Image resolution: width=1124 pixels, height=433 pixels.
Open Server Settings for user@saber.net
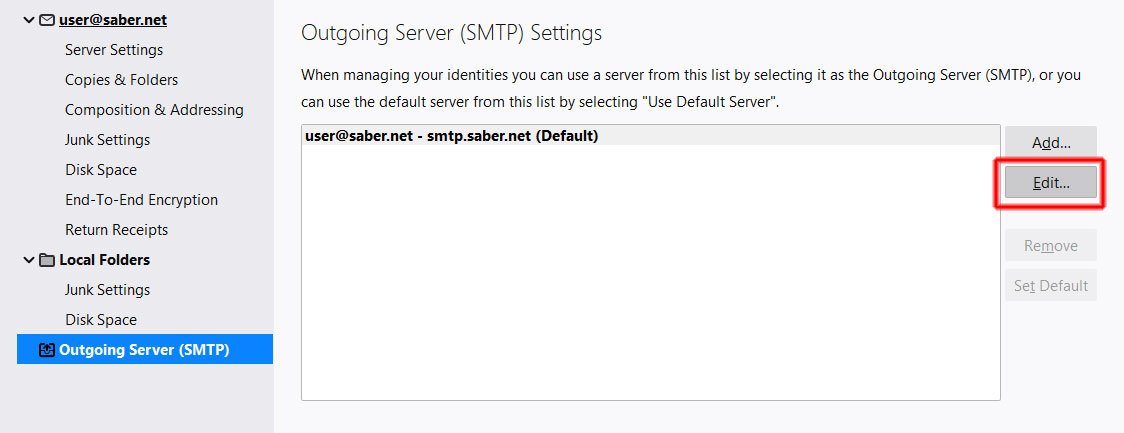click(114, 50)
